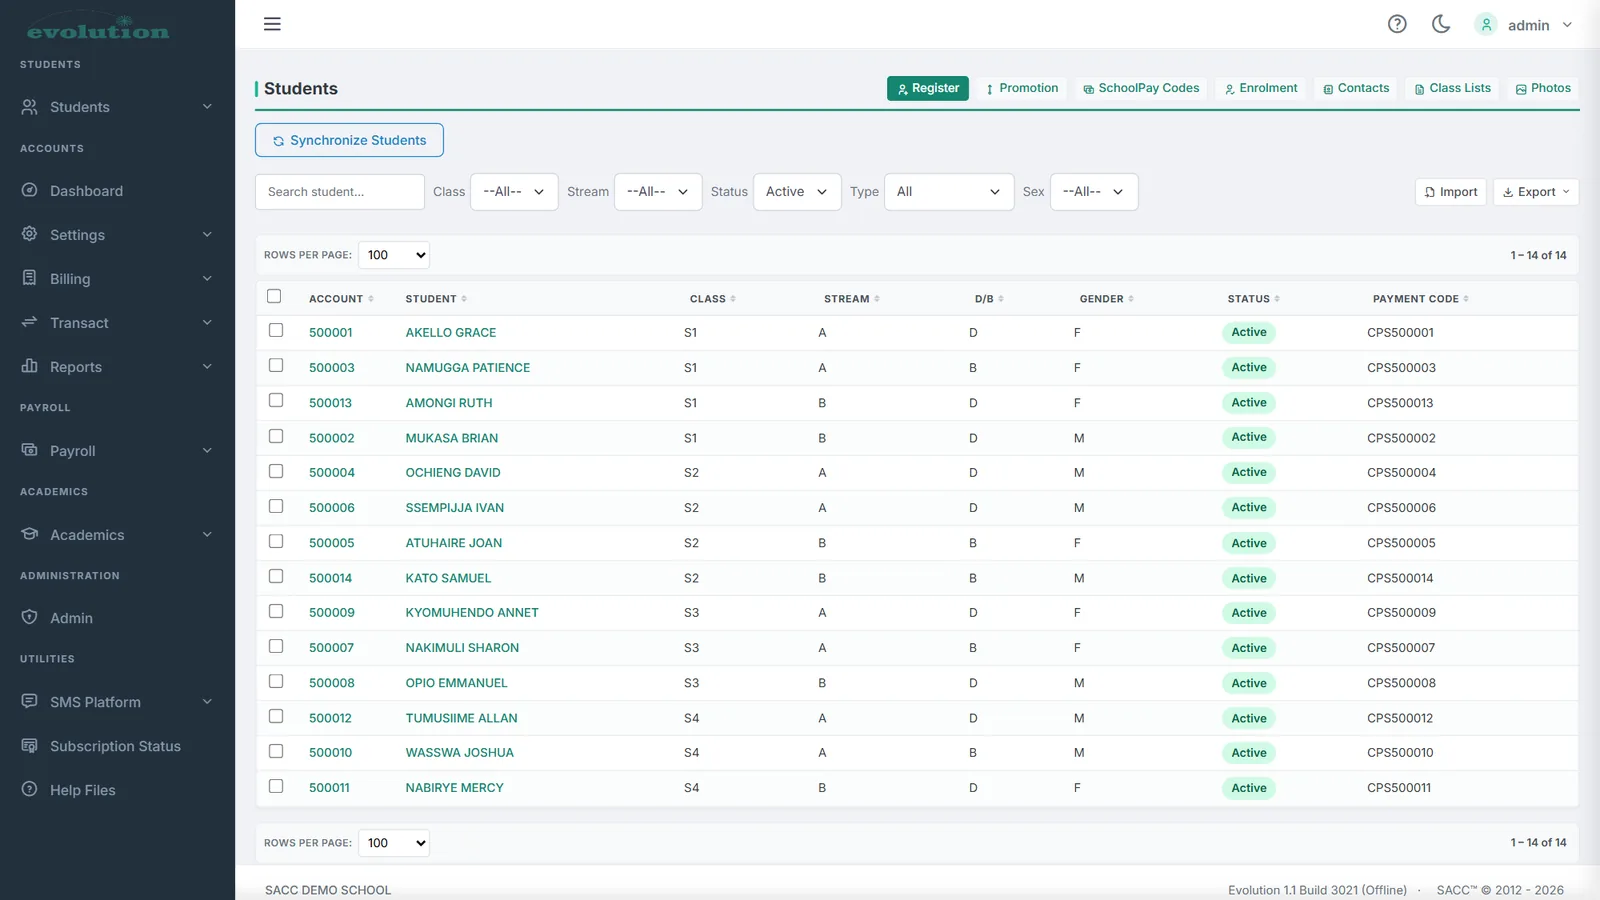Open the help question-mark icon
Screen dimensions: 1600x900
point(1397,24)
